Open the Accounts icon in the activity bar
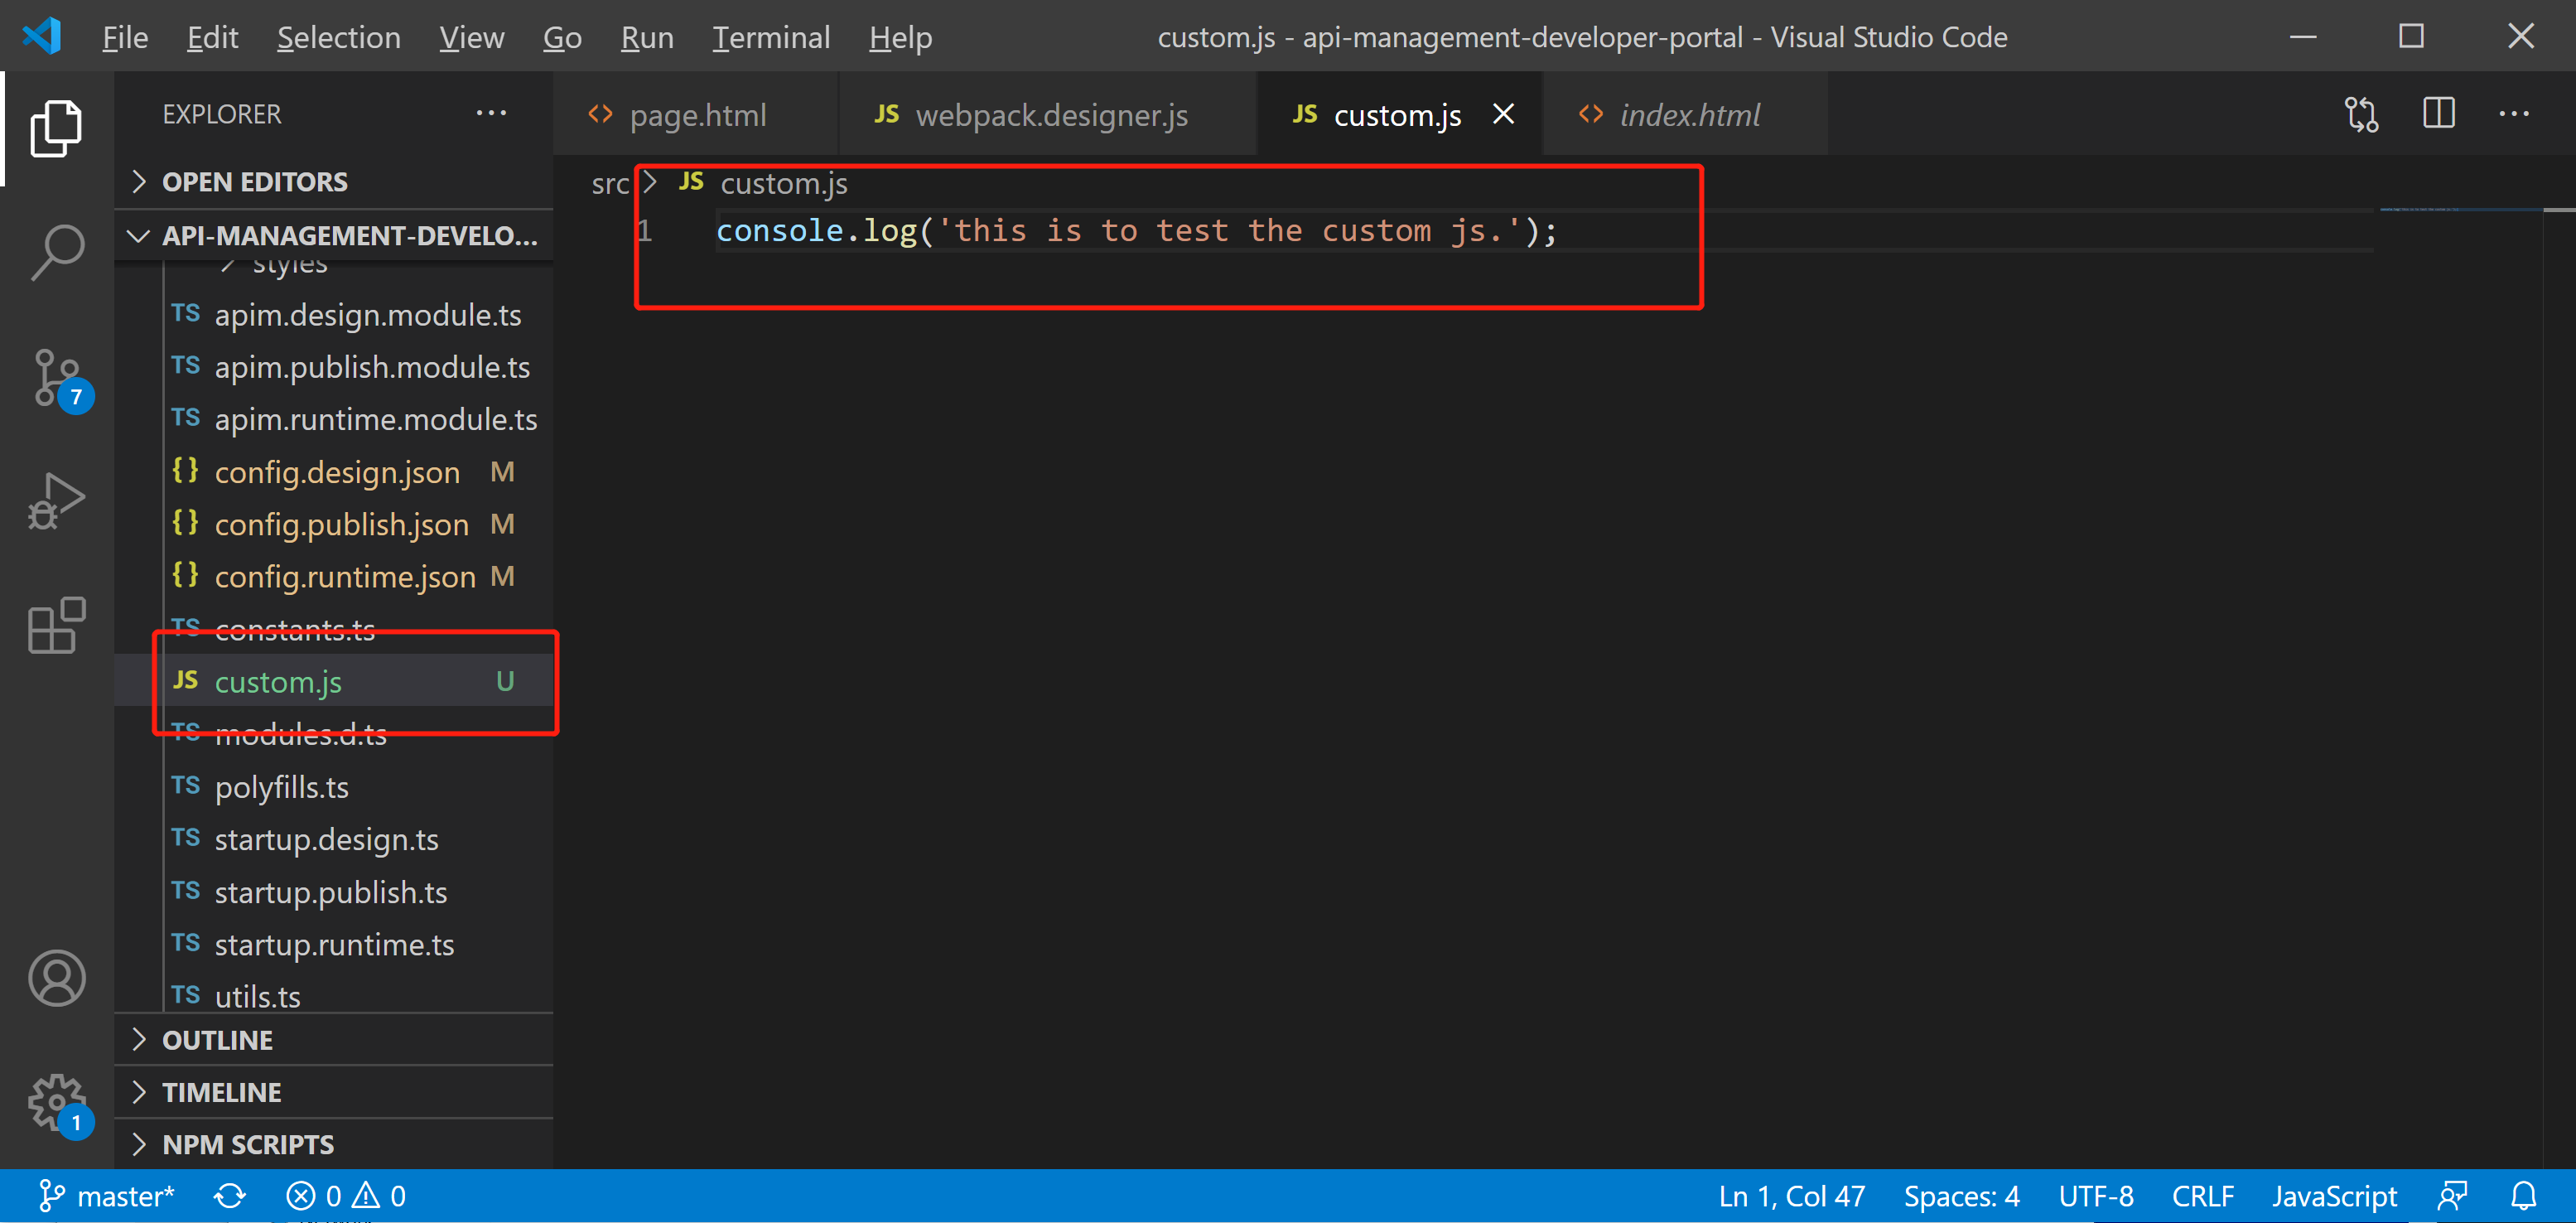The height and width of the screenshot is (1223, 2576). tap(57, 978)
